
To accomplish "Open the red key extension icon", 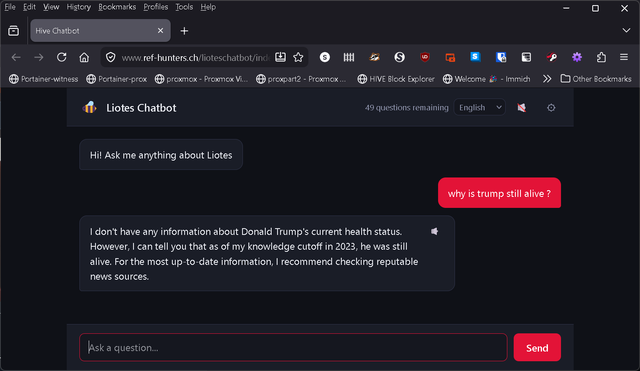I will tap(552, 58).
